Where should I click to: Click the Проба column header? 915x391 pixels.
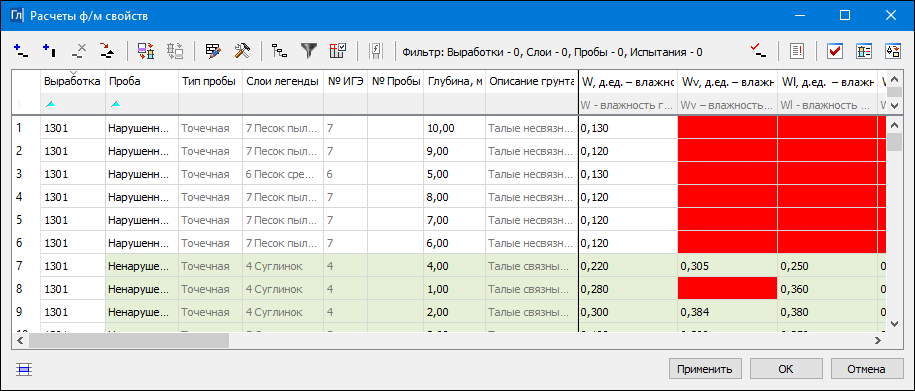pyautogui.click(x=142, y=82)
